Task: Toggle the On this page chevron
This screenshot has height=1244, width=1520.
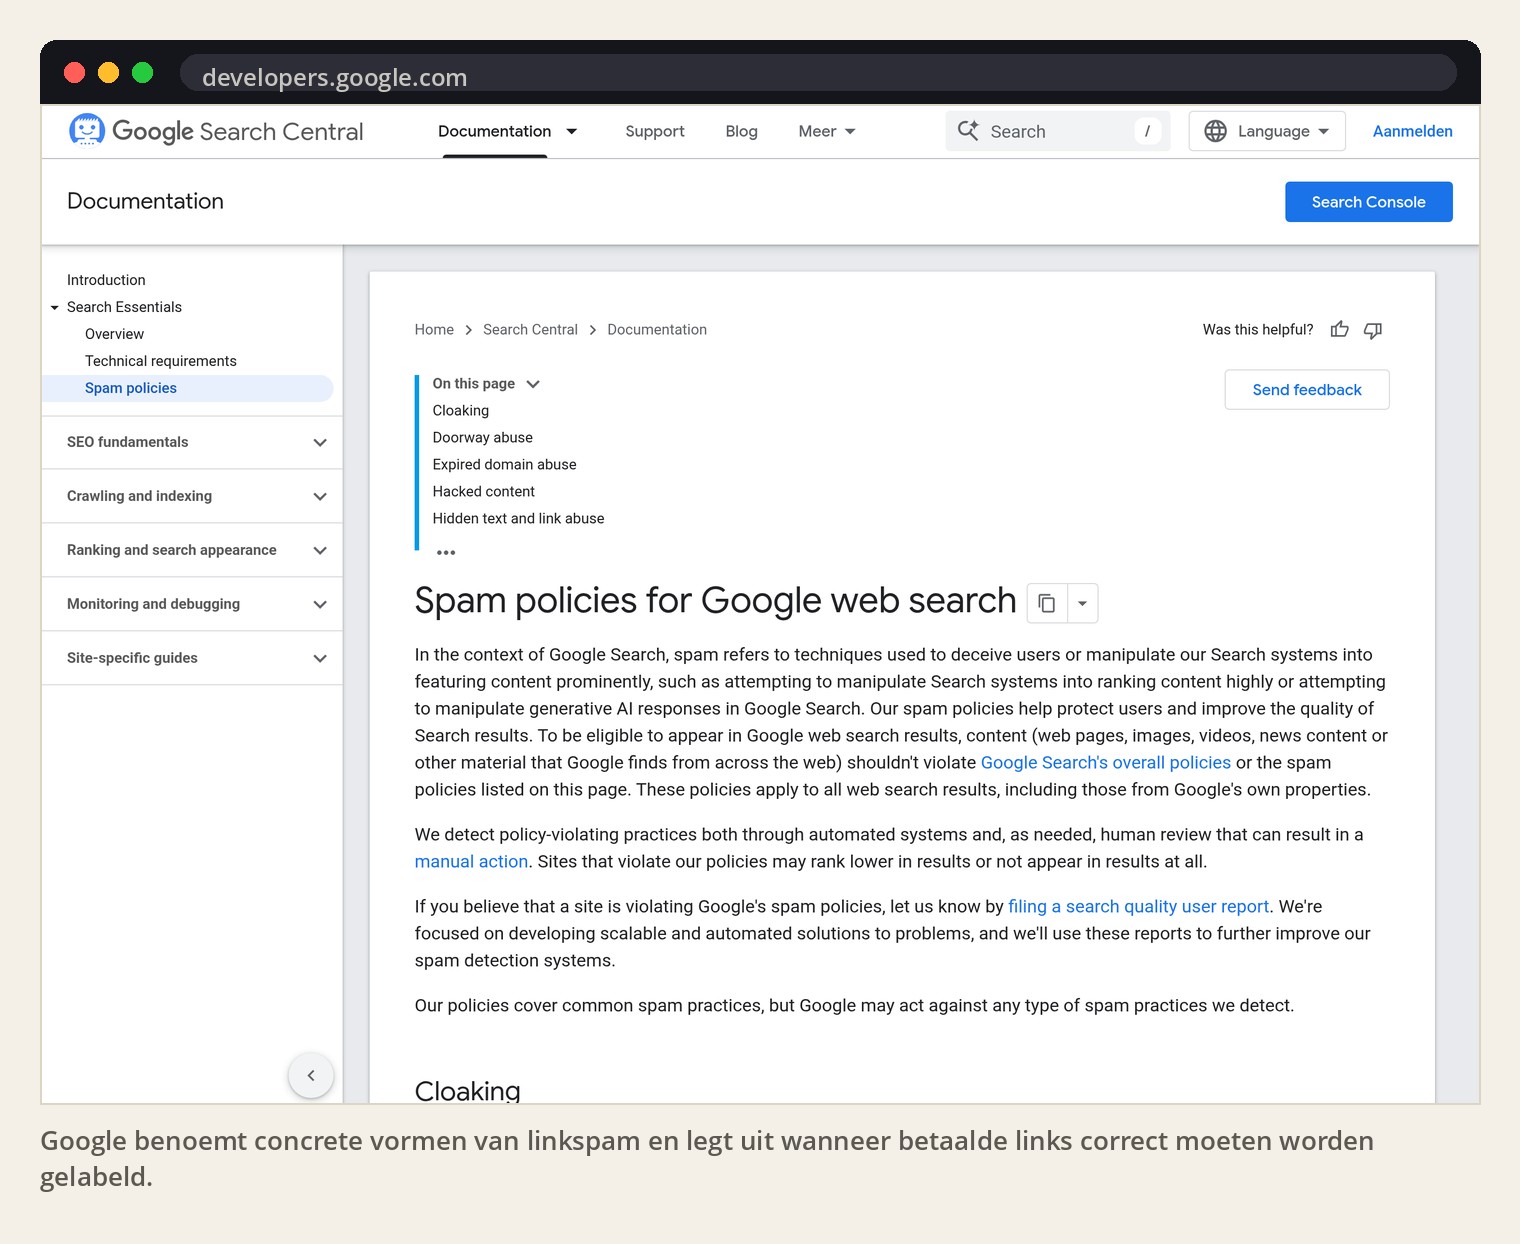Action: pyautogui.click(x=533, y=384)
